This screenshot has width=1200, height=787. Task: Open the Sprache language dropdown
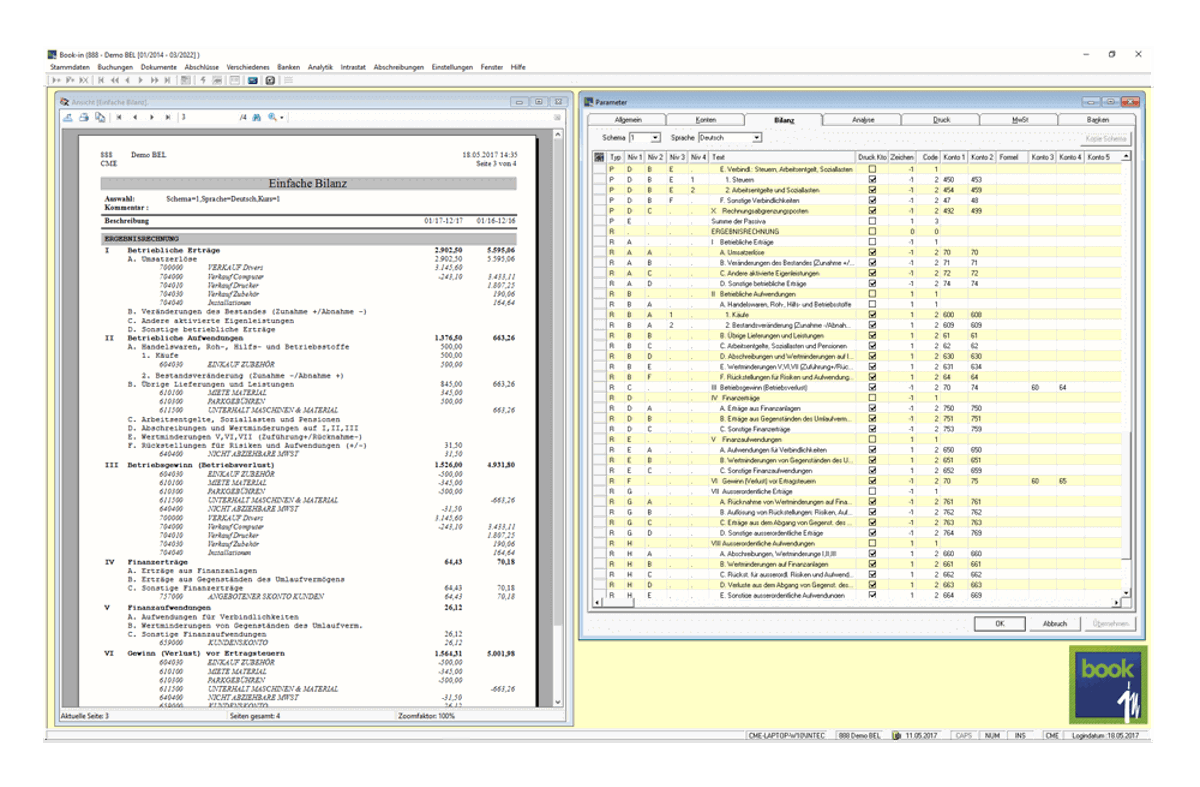click(x=755, y=138)
